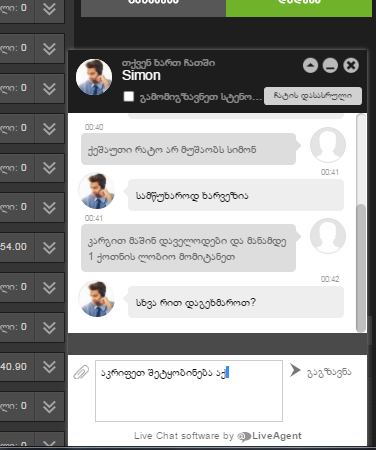Viewport: 376px width, 450px height.
Task: Click the send text label
Action: (329, 372)
